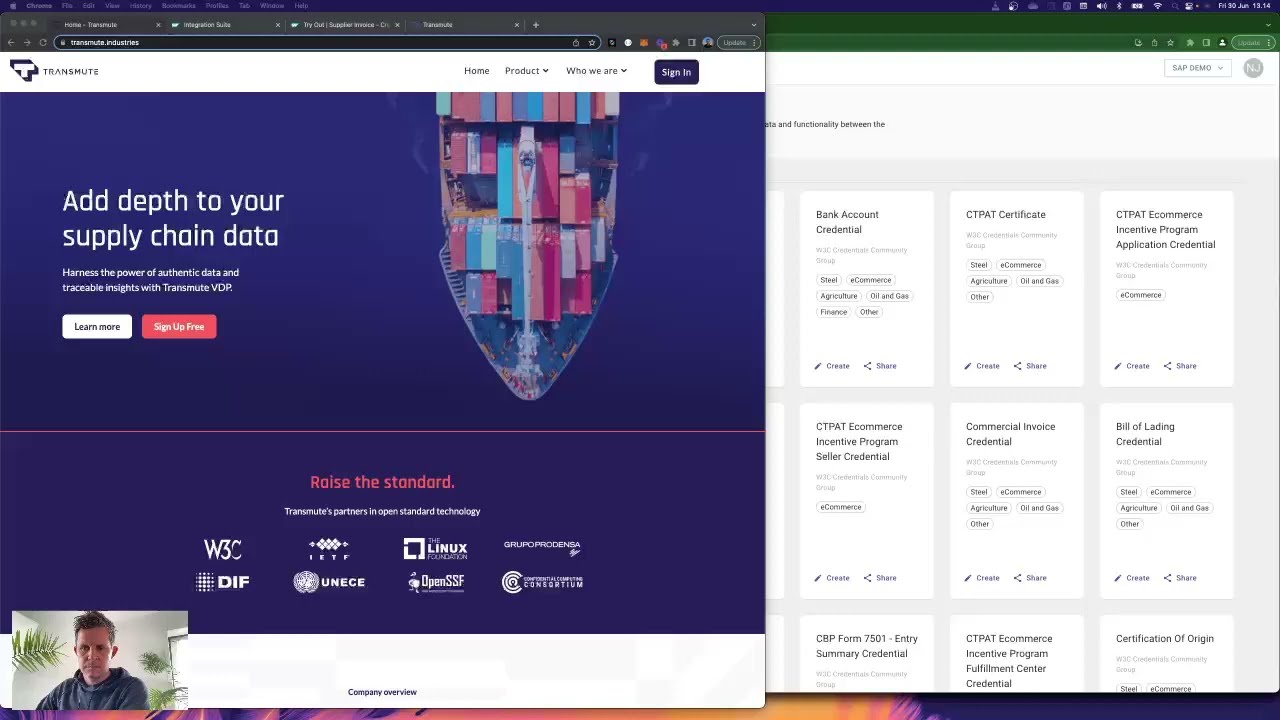
Task: Switch to the Try Out Supplier Invoice tab
Action: (346, 24)
